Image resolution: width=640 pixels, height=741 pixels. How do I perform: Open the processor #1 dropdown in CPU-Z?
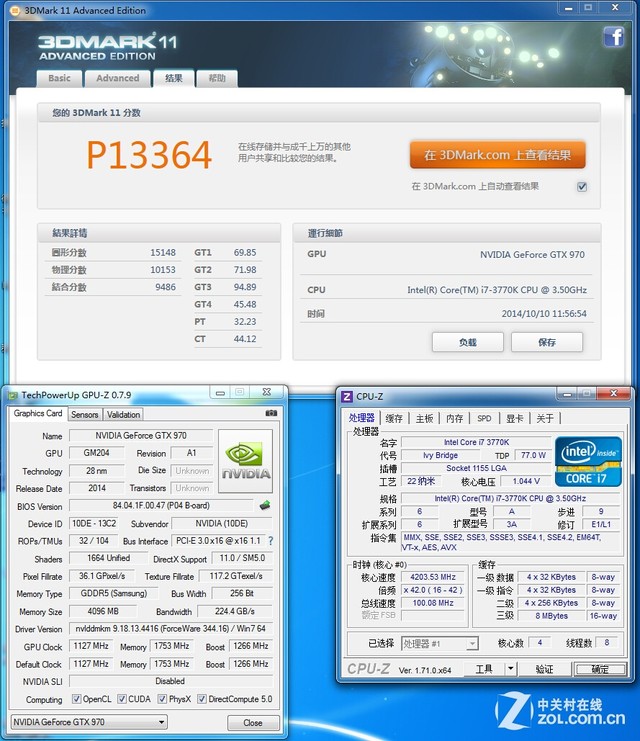click(x=440, y=643)
